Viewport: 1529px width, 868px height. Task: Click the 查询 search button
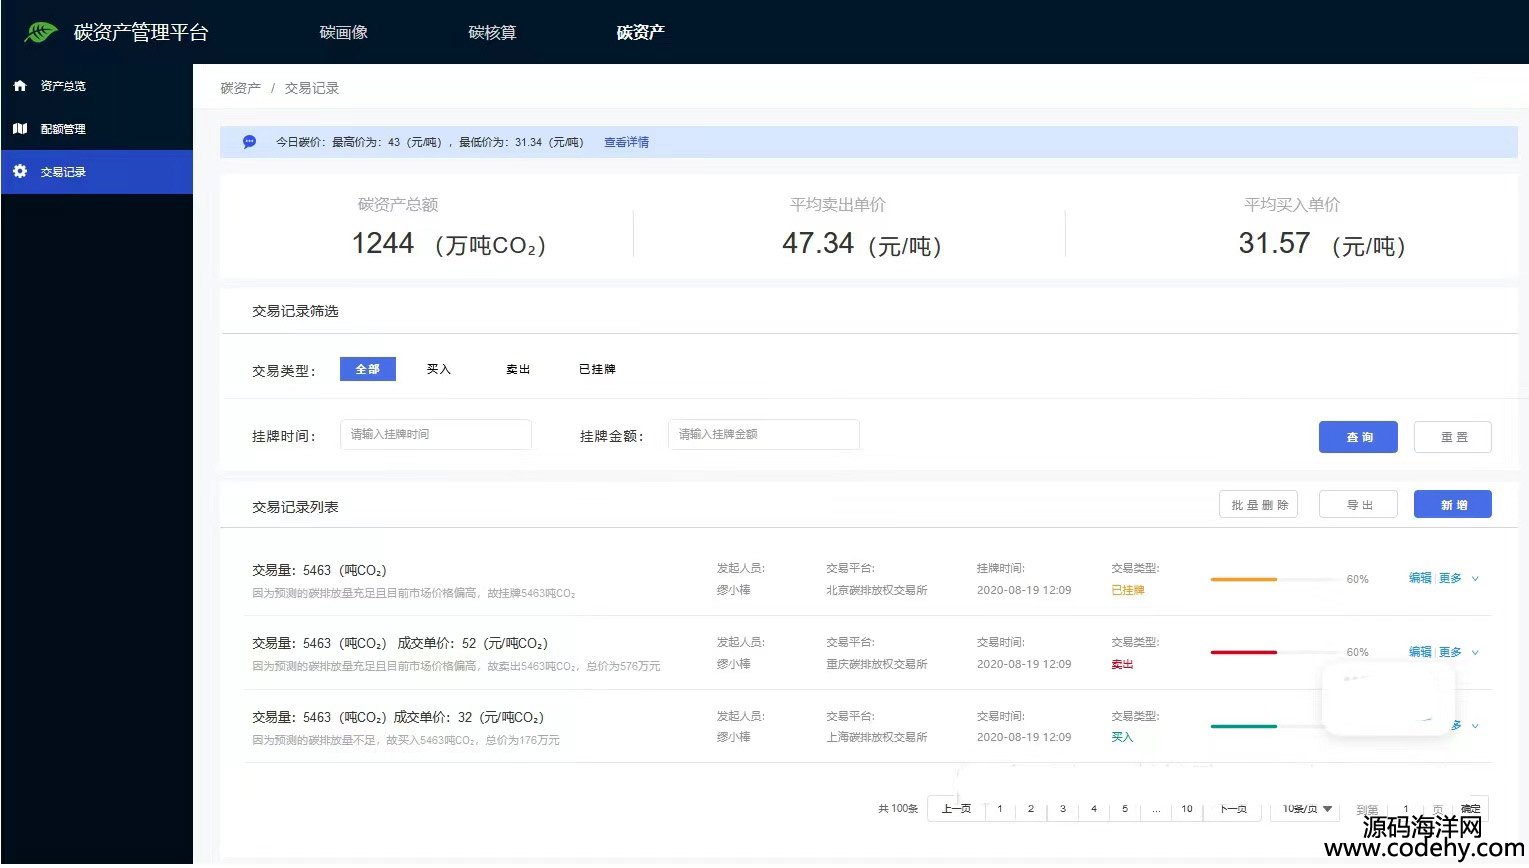(x=1358, y=437)
